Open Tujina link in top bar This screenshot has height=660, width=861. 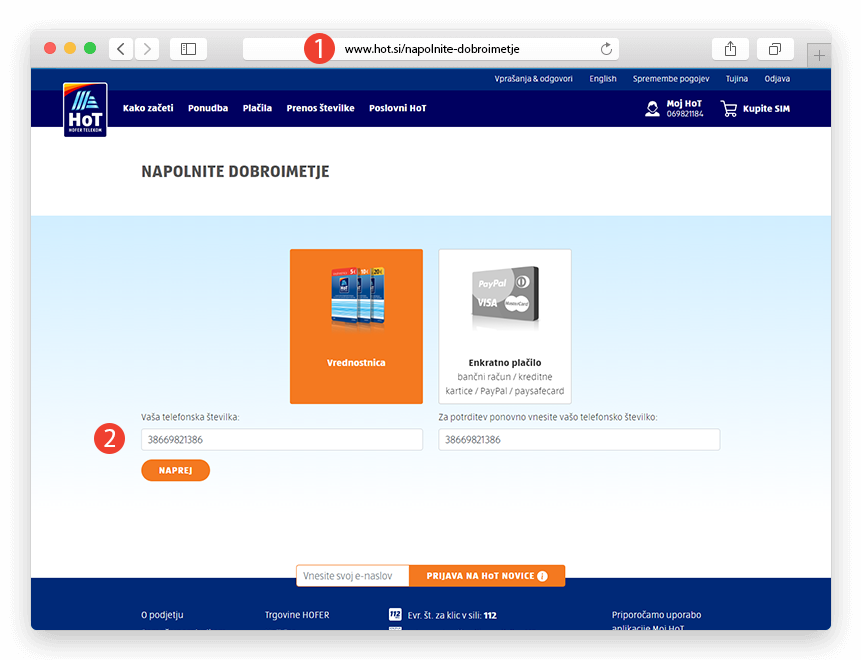point(737,79)
